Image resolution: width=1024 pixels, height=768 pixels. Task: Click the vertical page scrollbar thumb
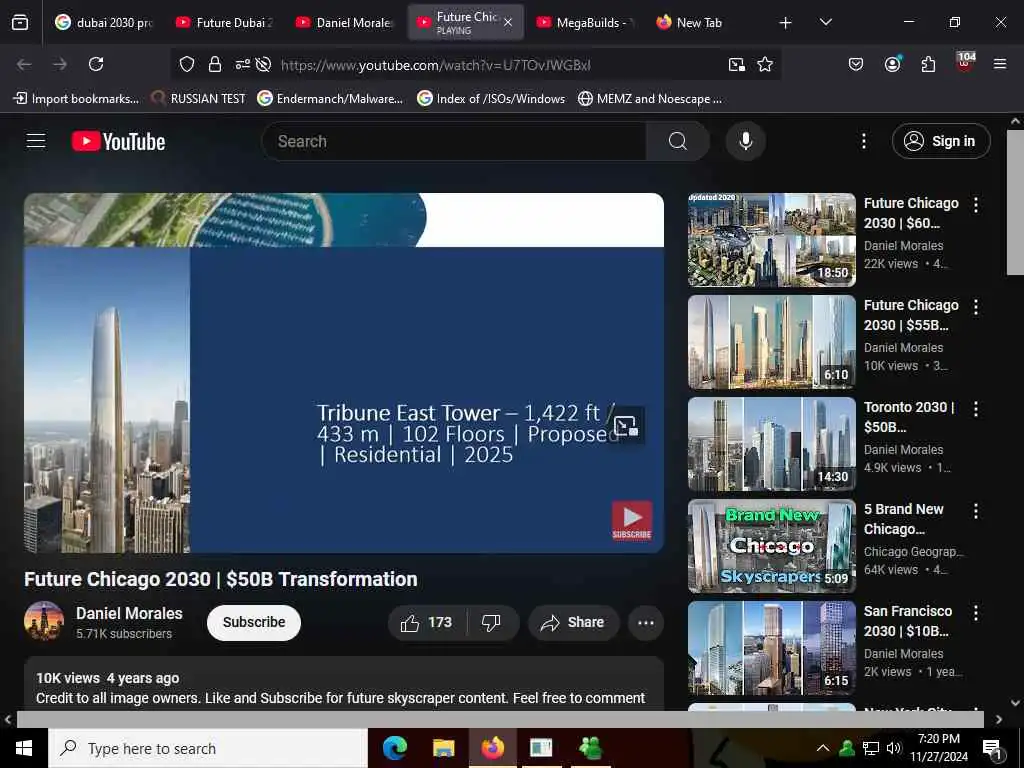(x=1015, y=202)
